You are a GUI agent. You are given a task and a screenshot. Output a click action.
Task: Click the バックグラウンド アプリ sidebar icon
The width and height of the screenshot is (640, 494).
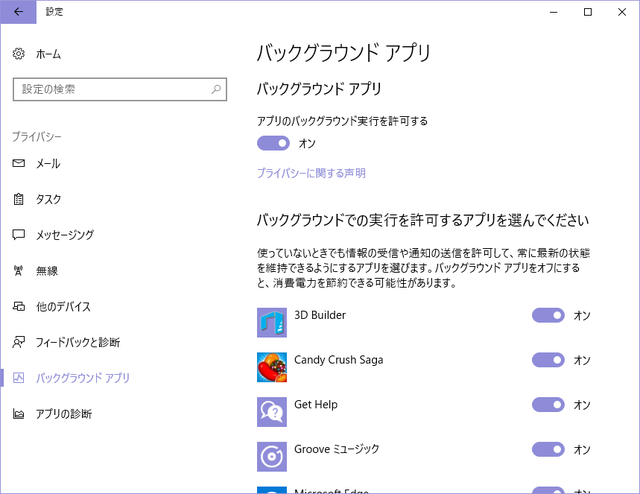tap(18, 378)
